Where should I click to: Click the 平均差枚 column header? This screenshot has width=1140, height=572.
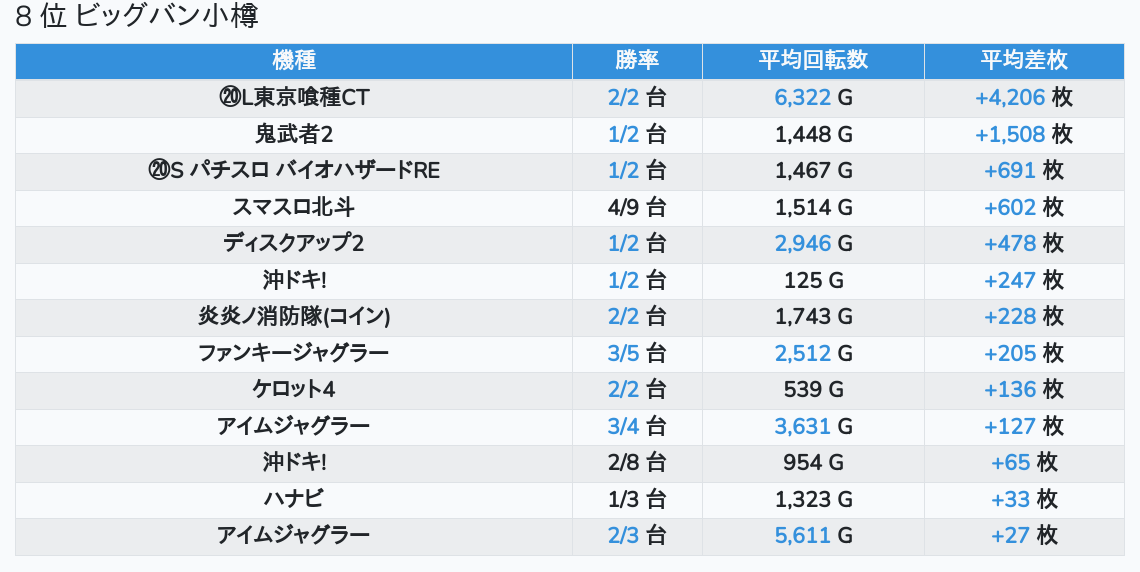click(x=1024, y=61)
